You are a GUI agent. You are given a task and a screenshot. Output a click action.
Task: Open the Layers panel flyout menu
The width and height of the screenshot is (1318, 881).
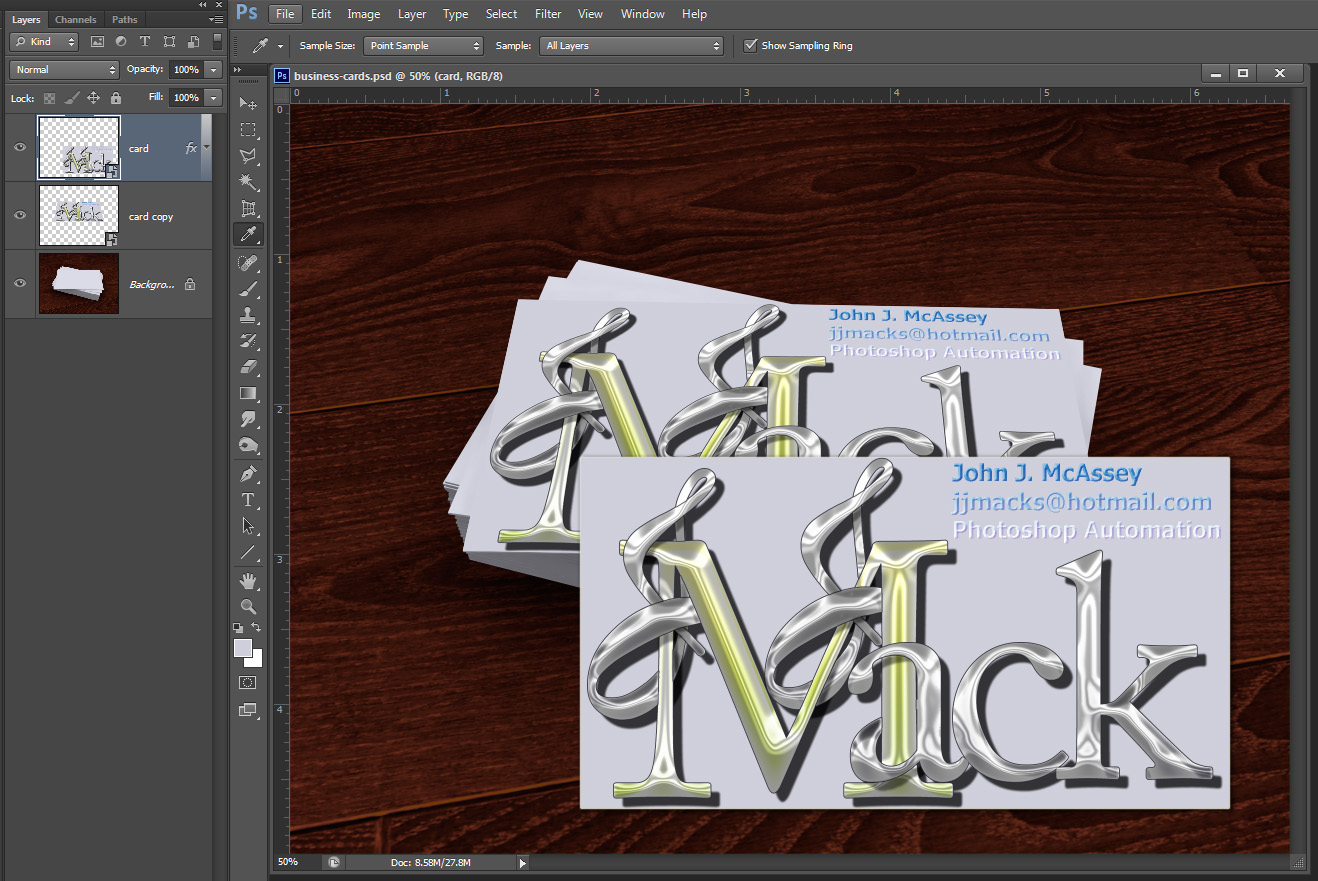[x=217, y=19]
